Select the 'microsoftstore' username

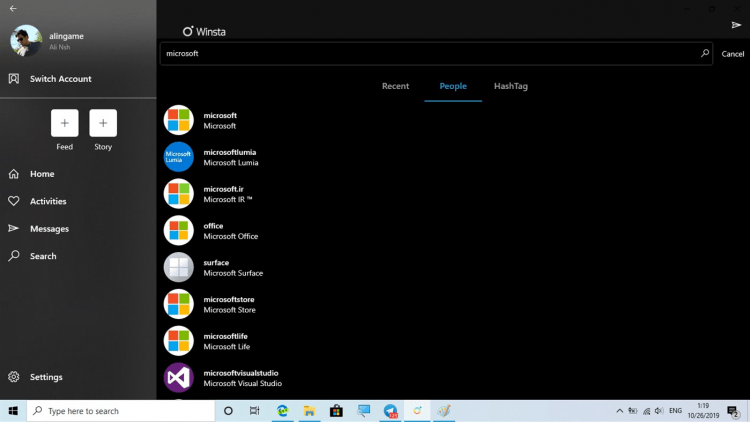point(229,300)
